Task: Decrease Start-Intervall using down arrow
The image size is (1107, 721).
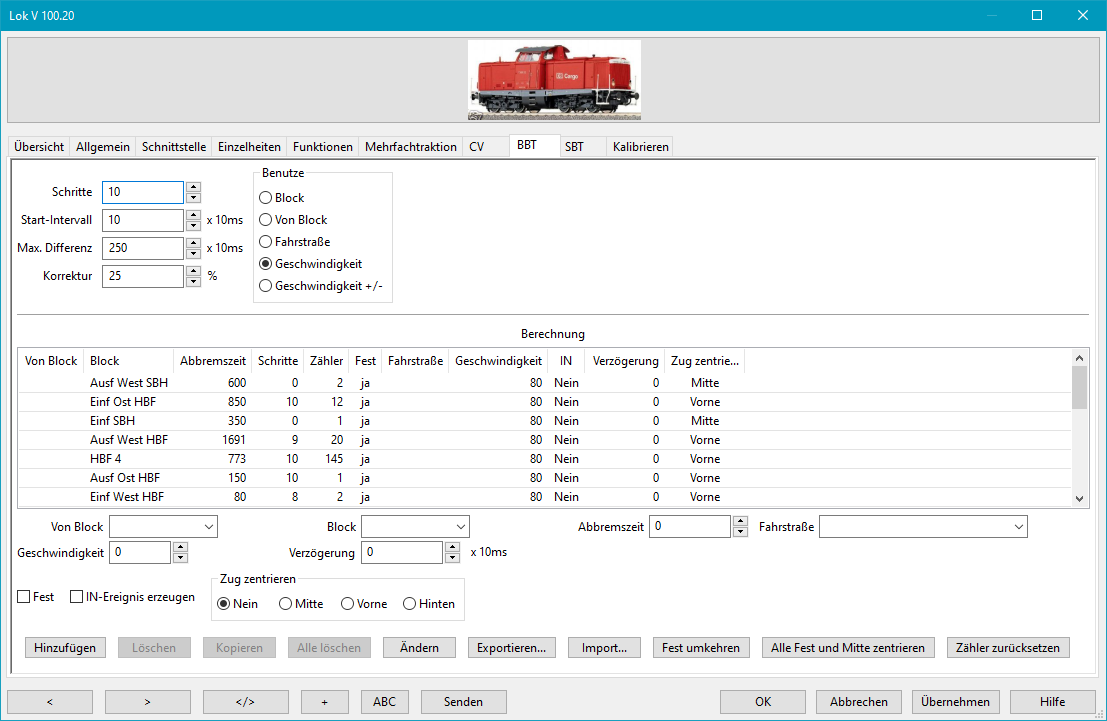Action: tap(193, 225)
